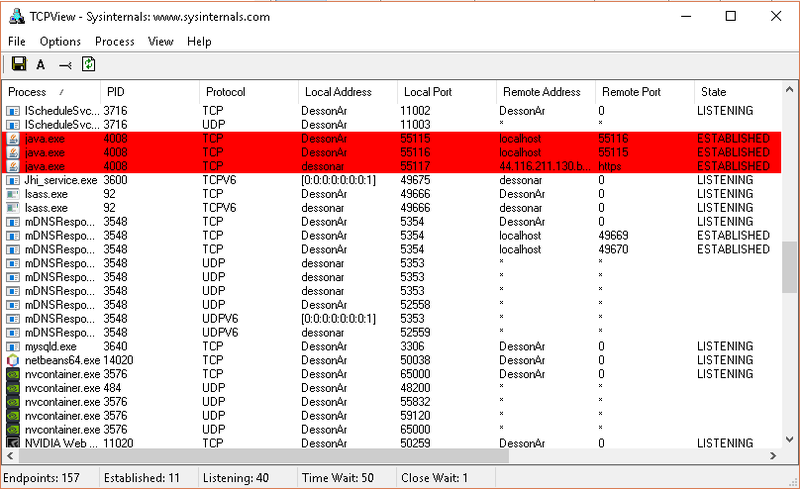
Task: Click Listening: 40 in status bar
Action: coord(236,478)
